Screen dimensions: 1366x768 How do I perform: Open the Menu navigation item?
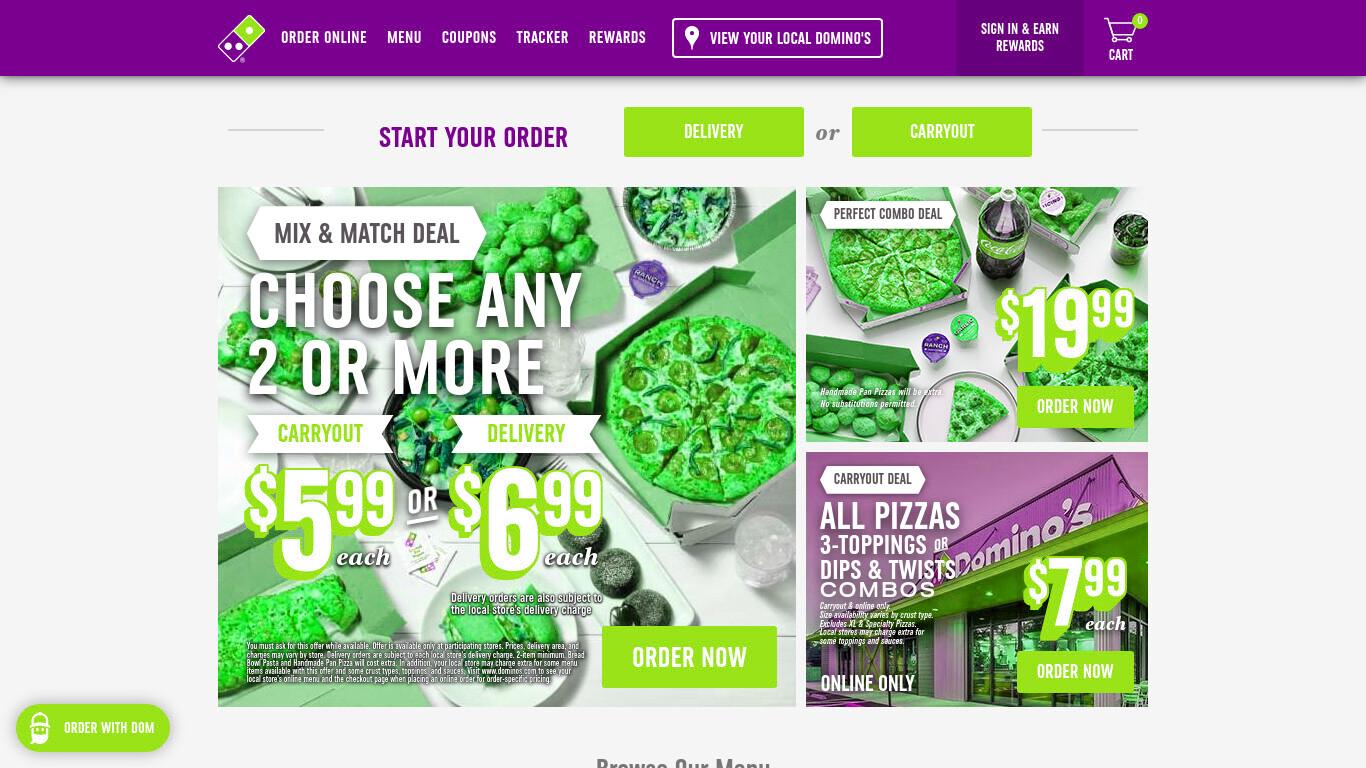coord(404,38)
